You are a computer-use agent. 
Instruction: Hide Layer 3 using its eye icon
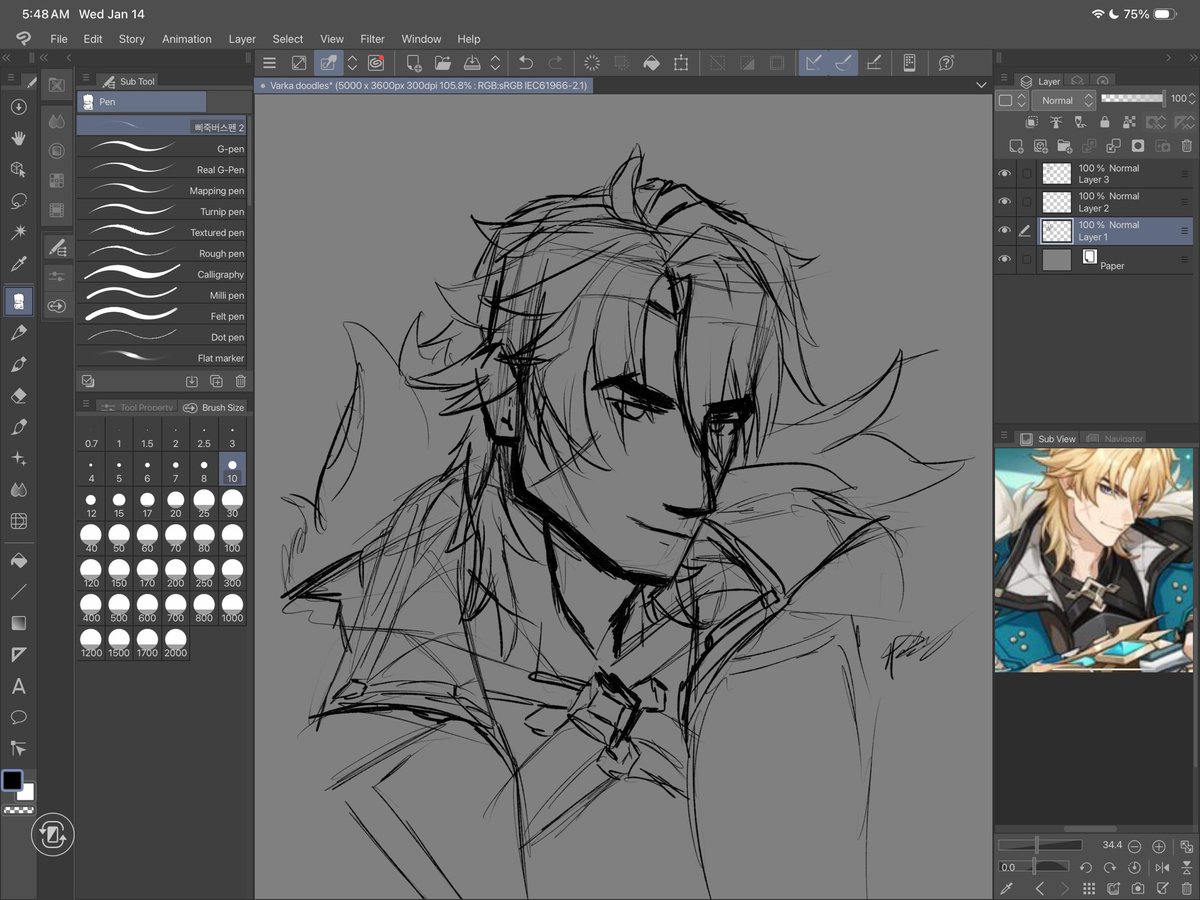(1005, 174)
